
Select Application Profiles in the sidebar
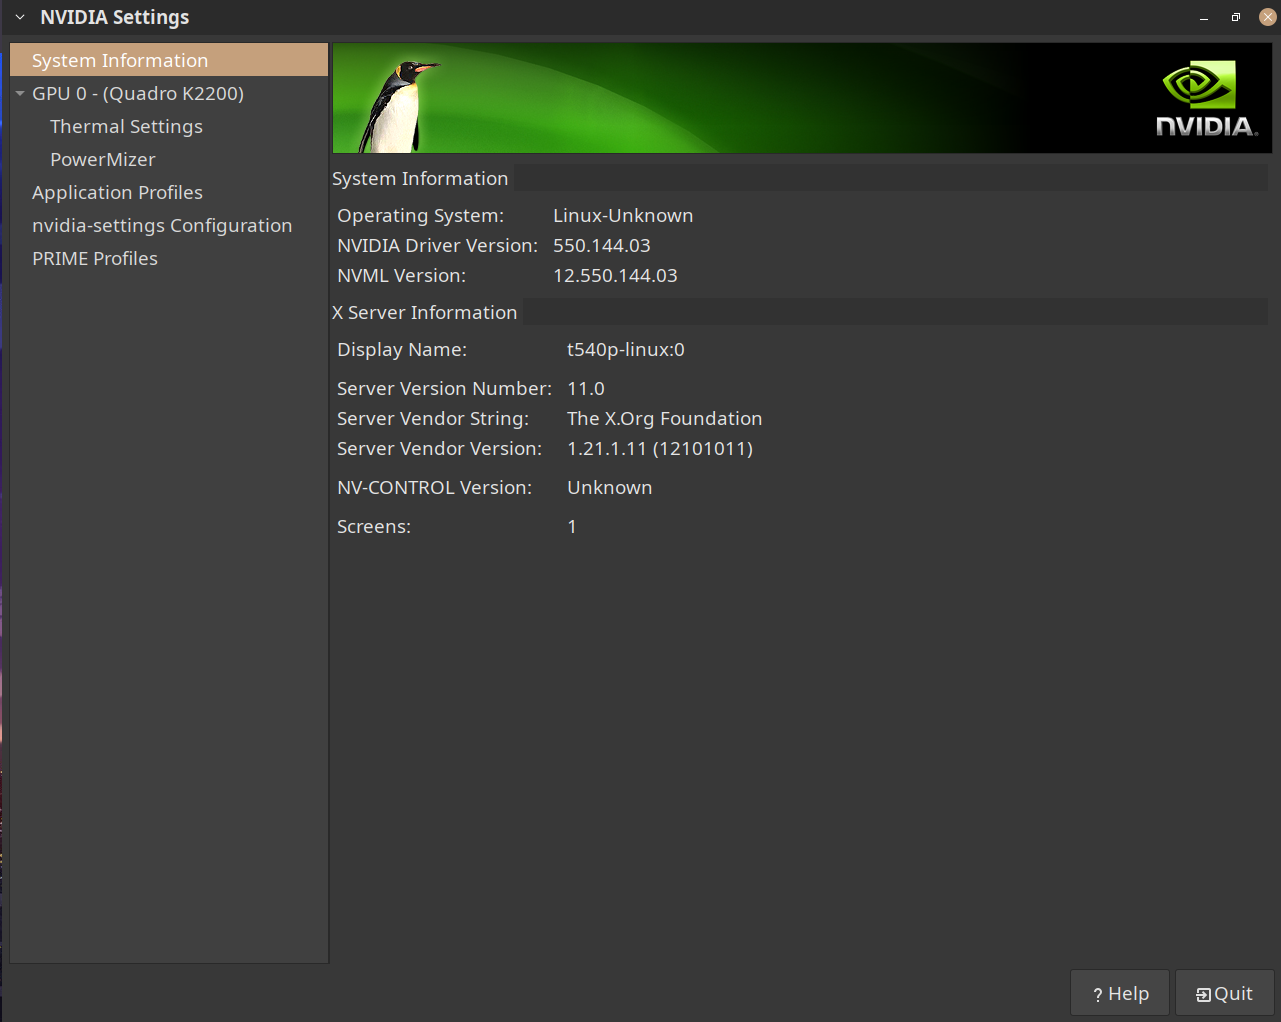pyautogui.click(x=117, y=192)
